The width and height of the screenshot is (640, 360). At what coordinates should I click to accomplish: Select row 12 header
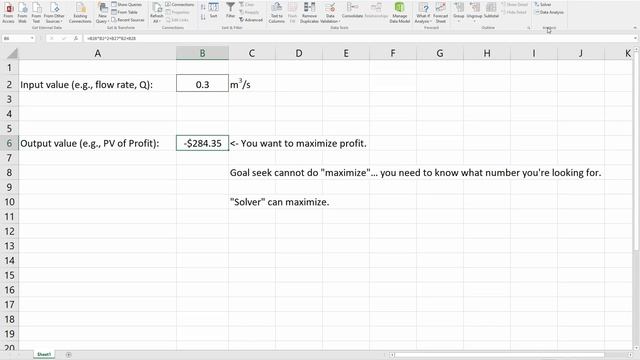click(x=9, y=231)
